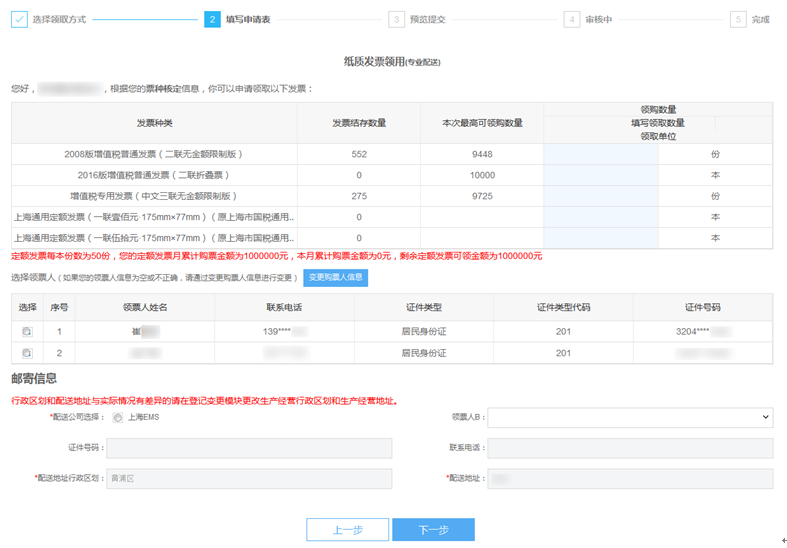Proceed with 下一步 button
787x548 pixels.
click(433, 530)
